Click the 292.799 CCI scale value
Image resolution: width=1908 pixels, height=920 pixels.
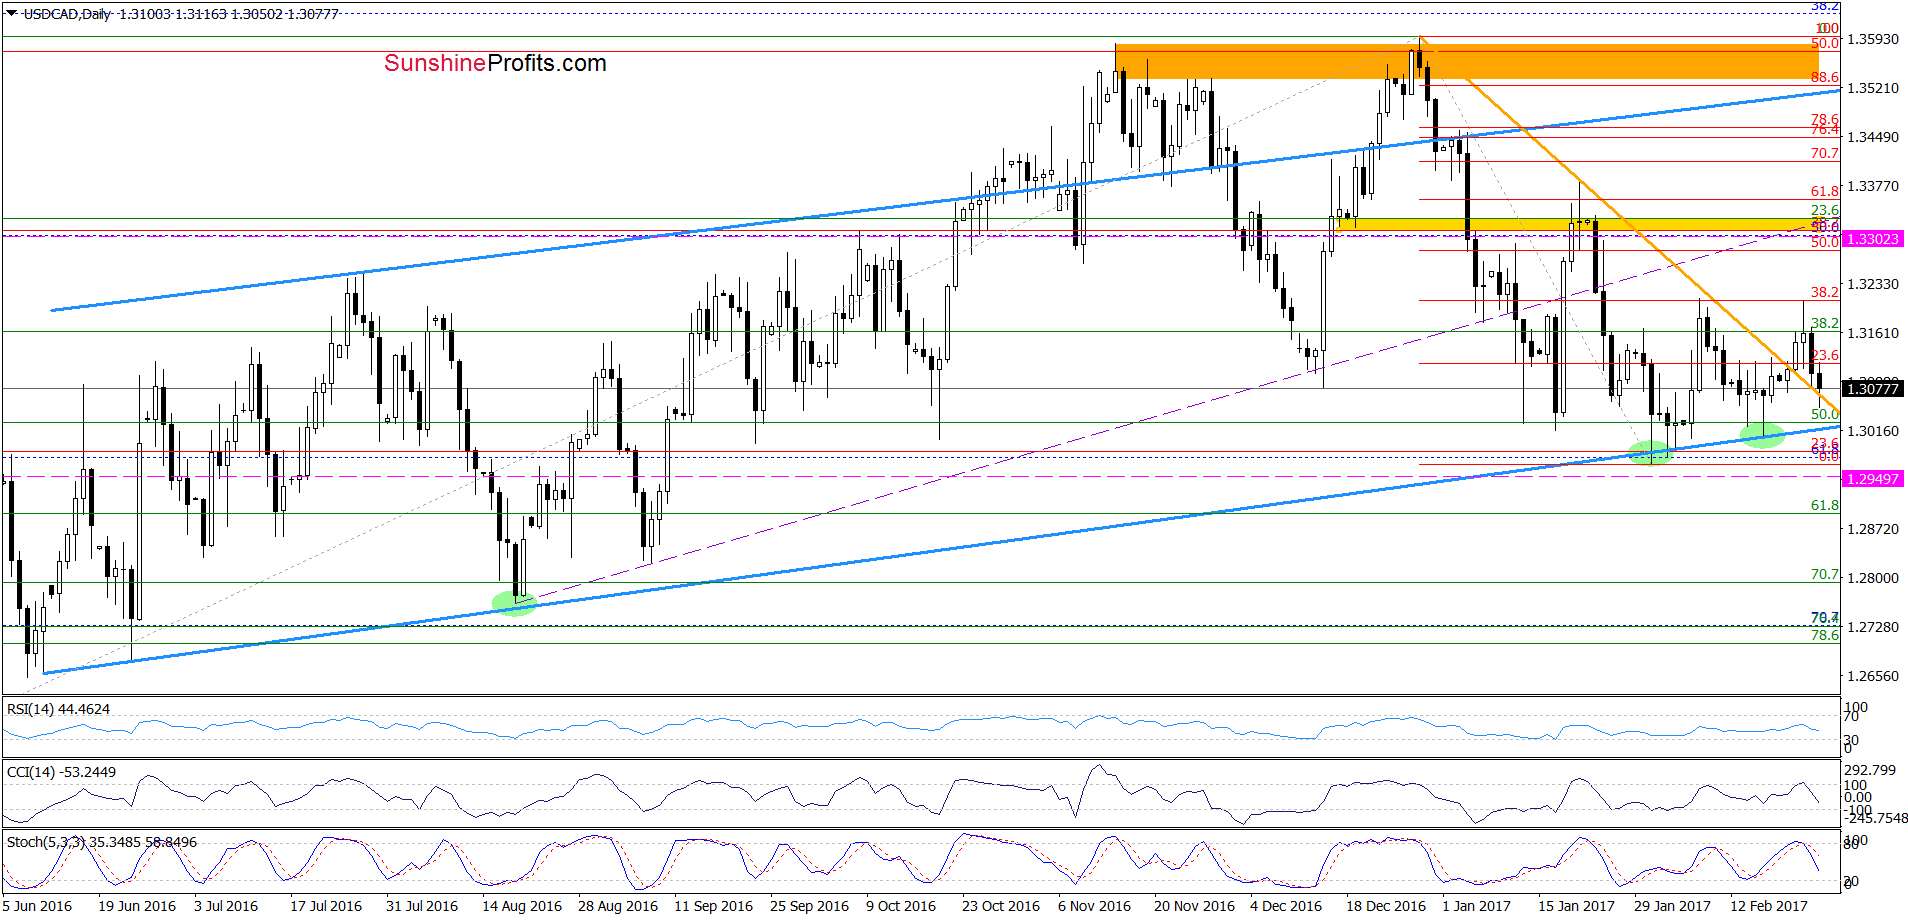(1869, 770)
